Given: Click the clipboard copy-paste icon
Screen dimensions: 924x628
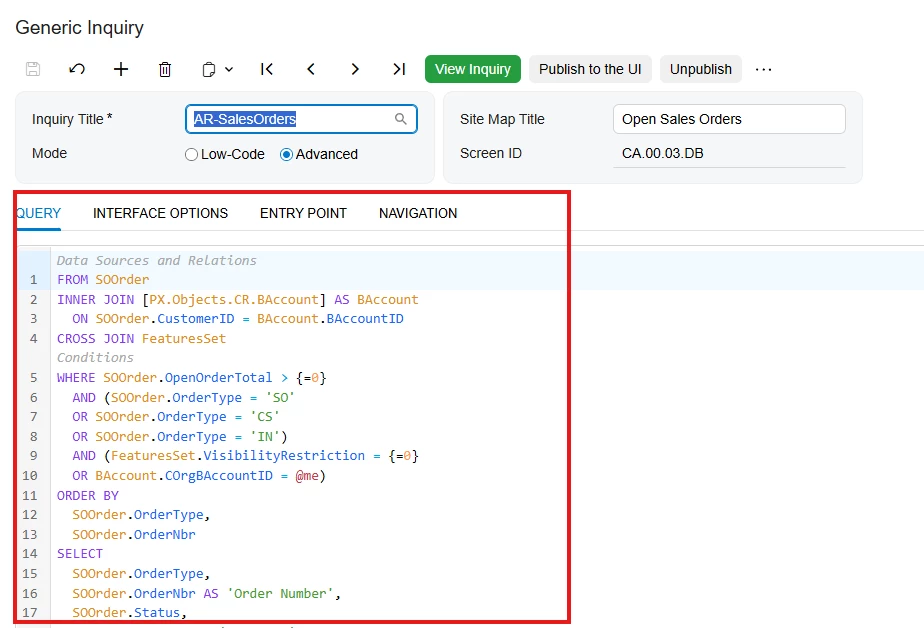Looking at the screenshot, I should click(x=209, y=70).
